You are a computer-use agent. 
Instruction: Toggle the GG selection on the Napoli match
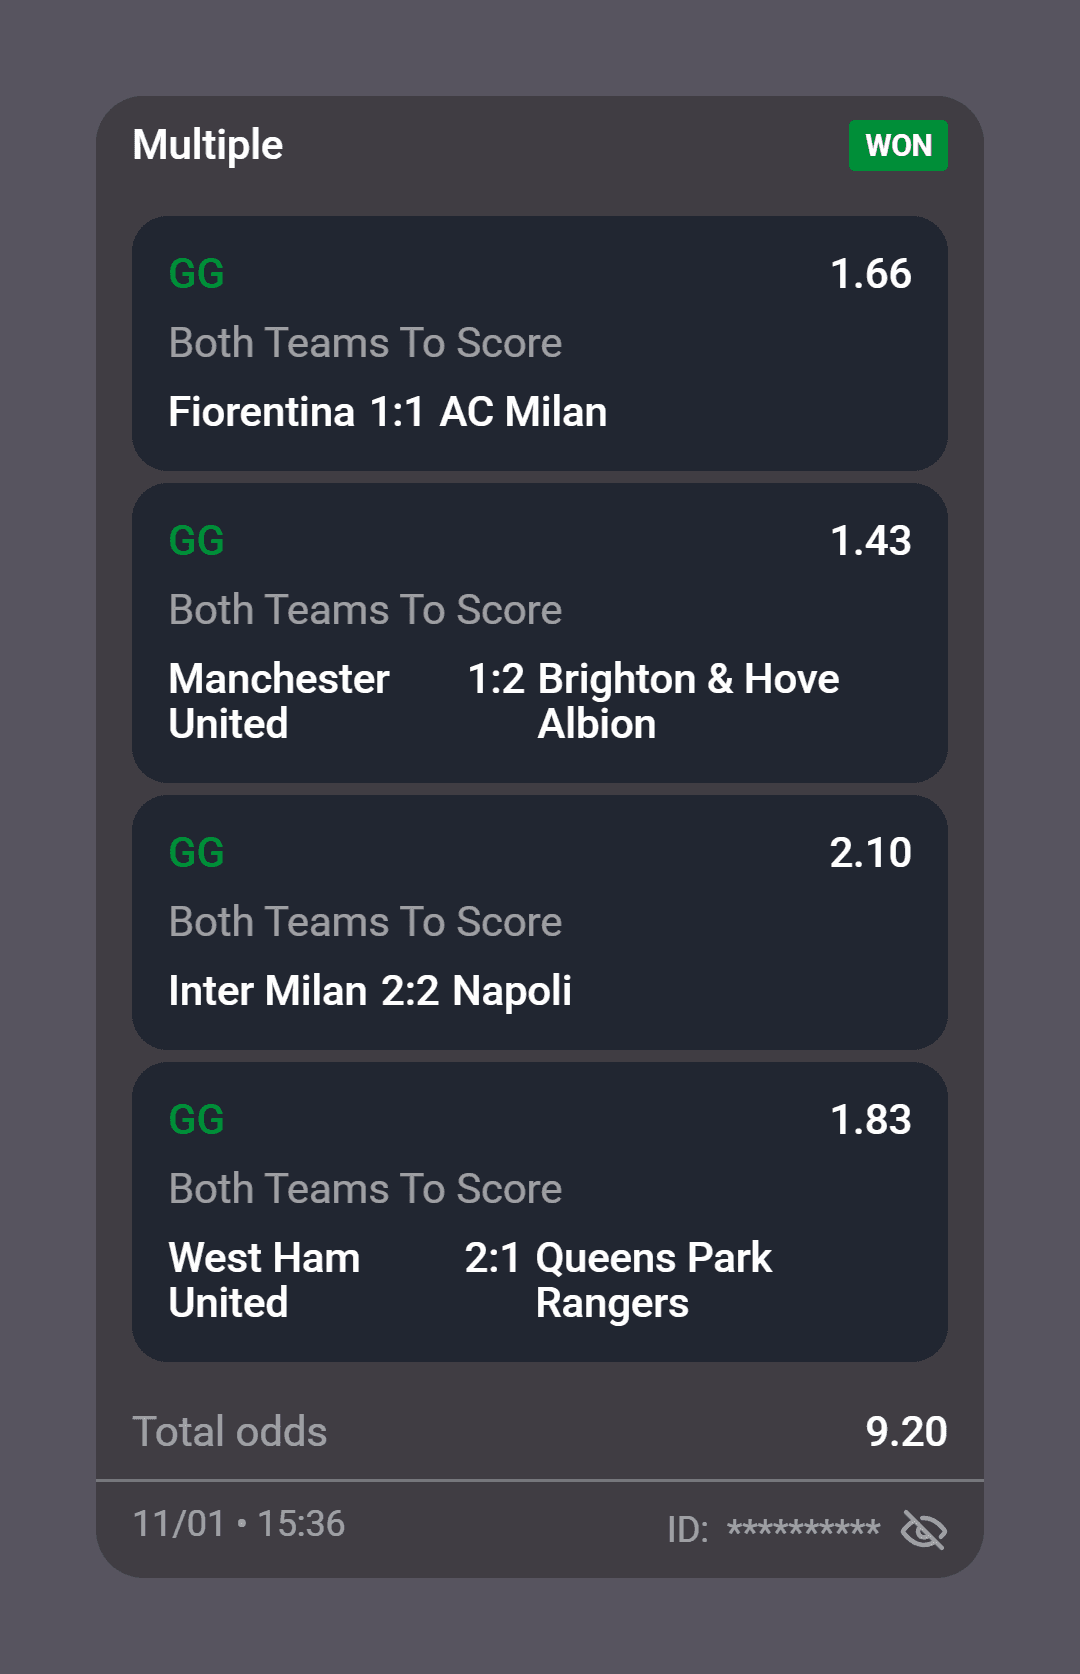coord(196,854)
